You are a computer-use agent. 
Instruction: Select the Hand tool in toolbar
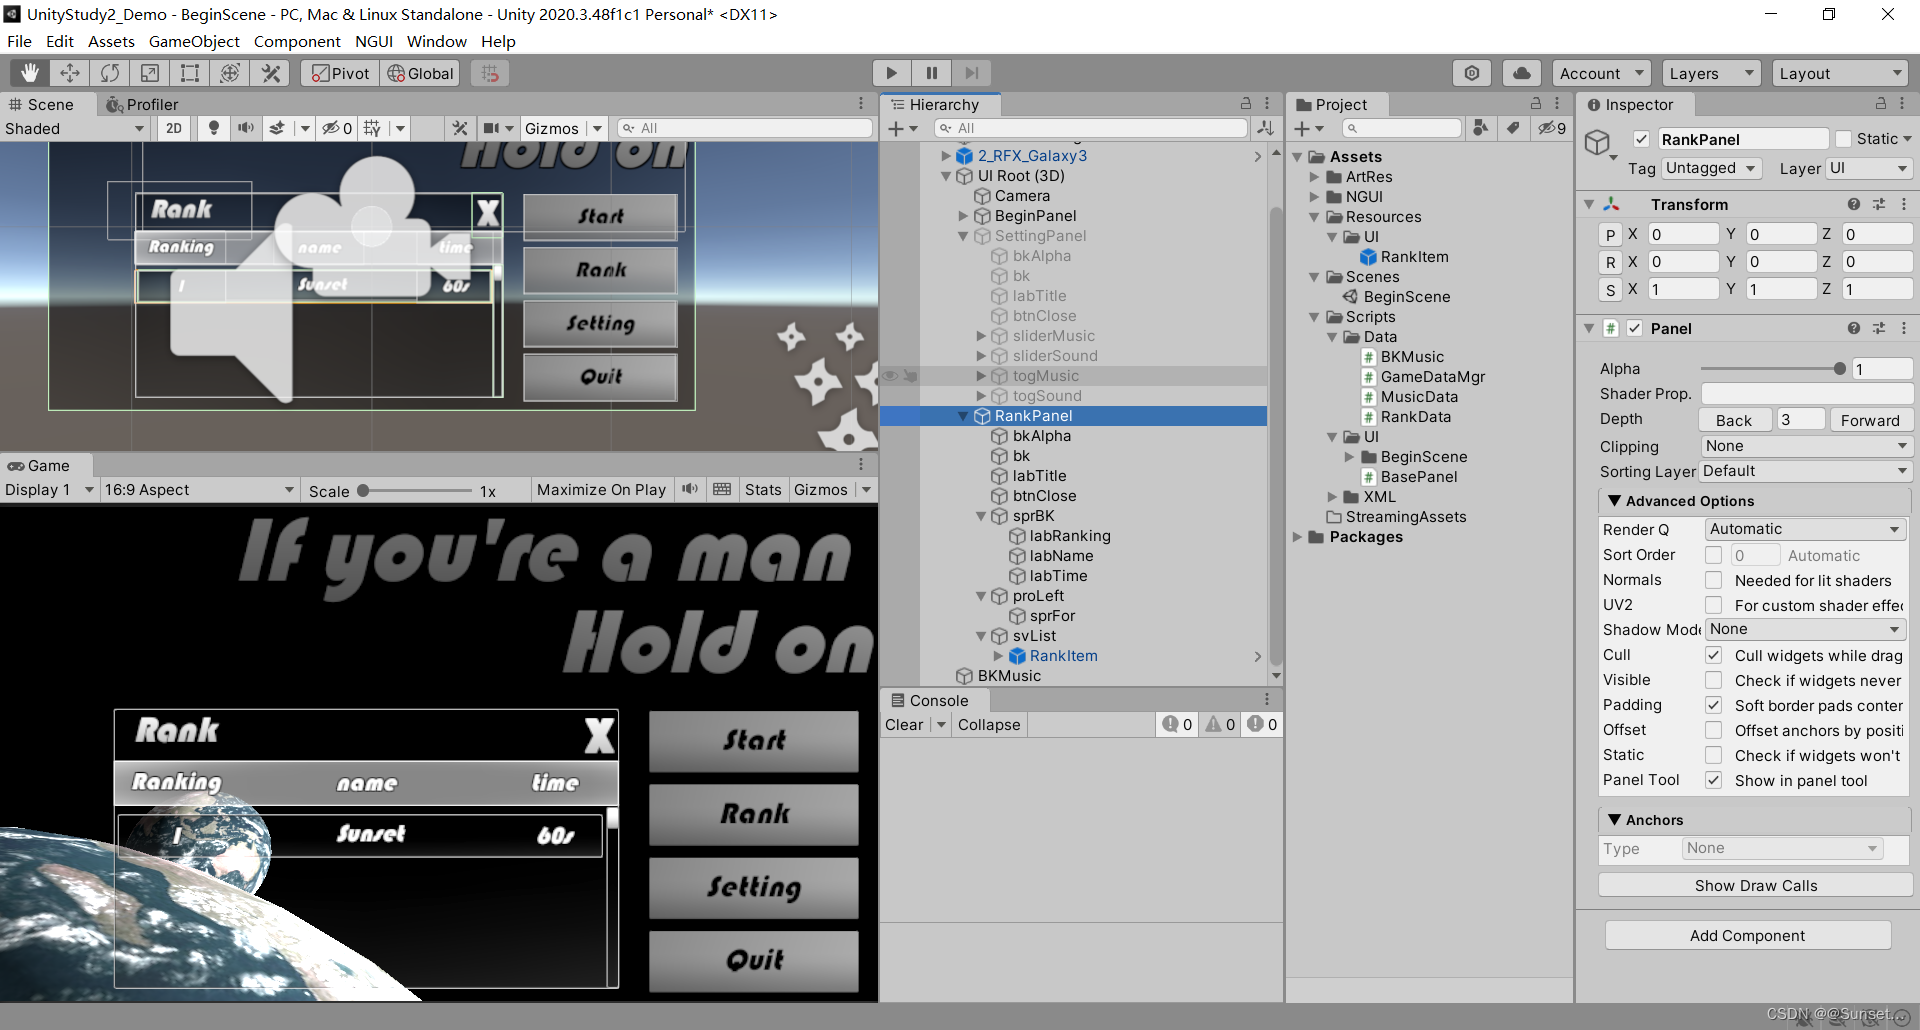tap(30, 73)
